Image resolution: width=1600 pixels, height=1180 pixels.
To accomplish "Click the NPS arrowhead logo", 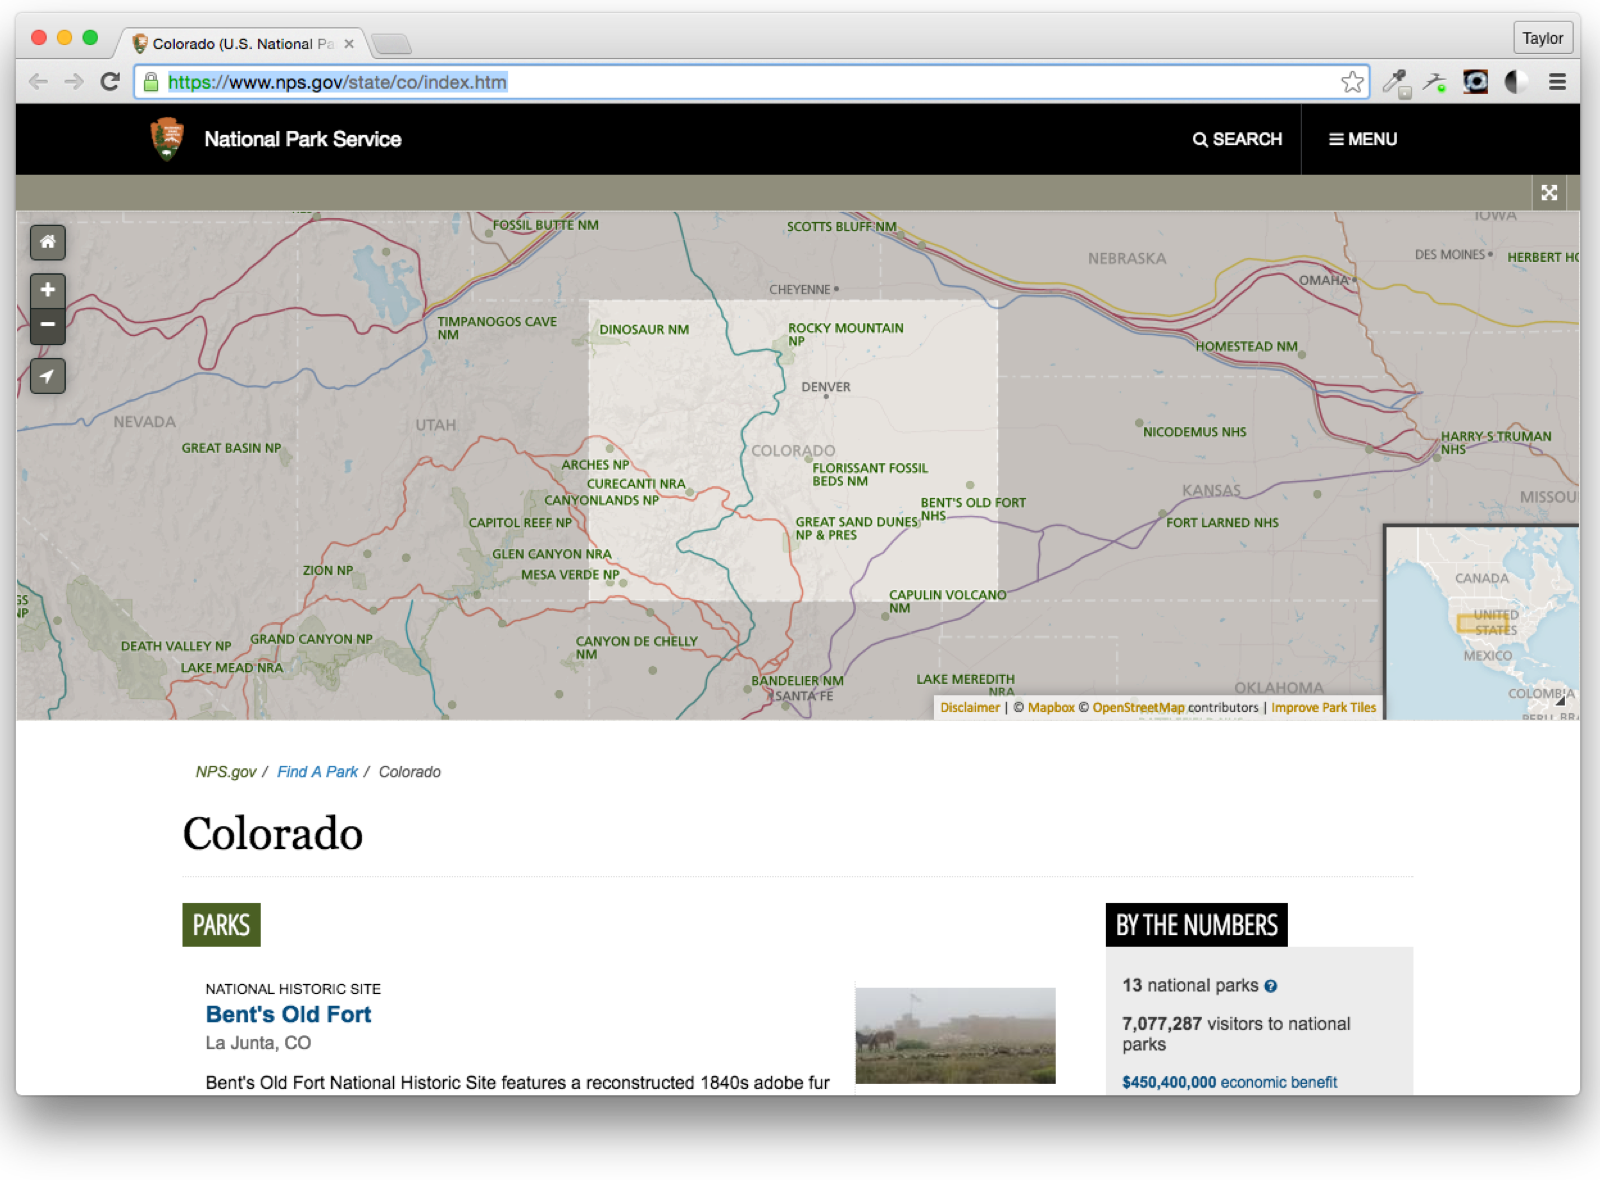I will pos(167,139).
